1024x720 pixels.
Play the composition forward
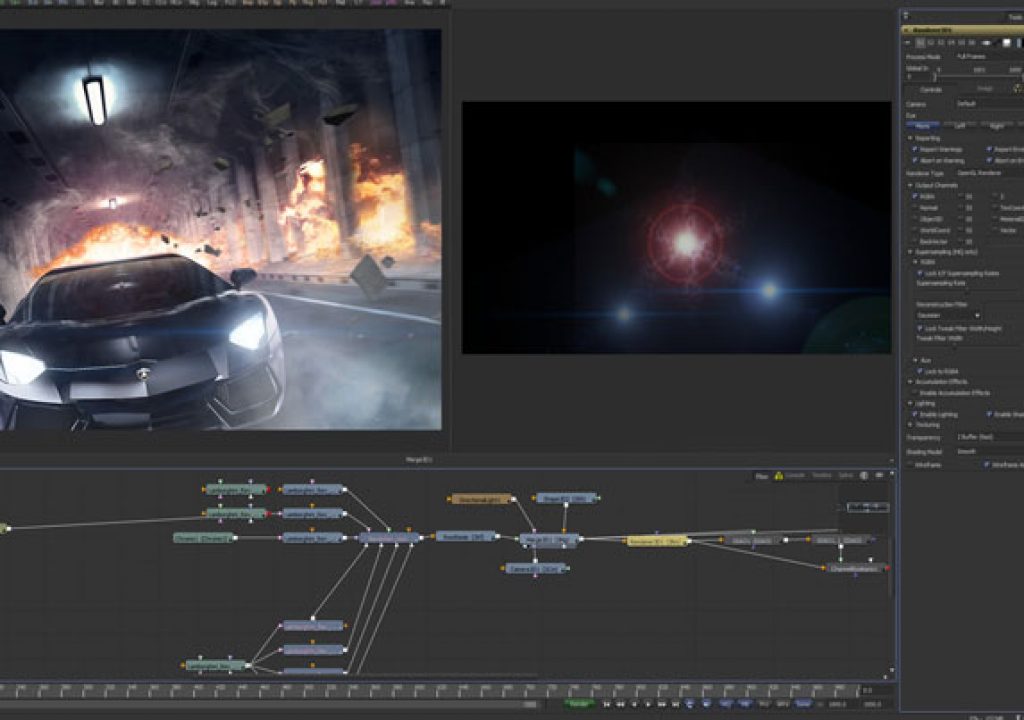[648, 704]
